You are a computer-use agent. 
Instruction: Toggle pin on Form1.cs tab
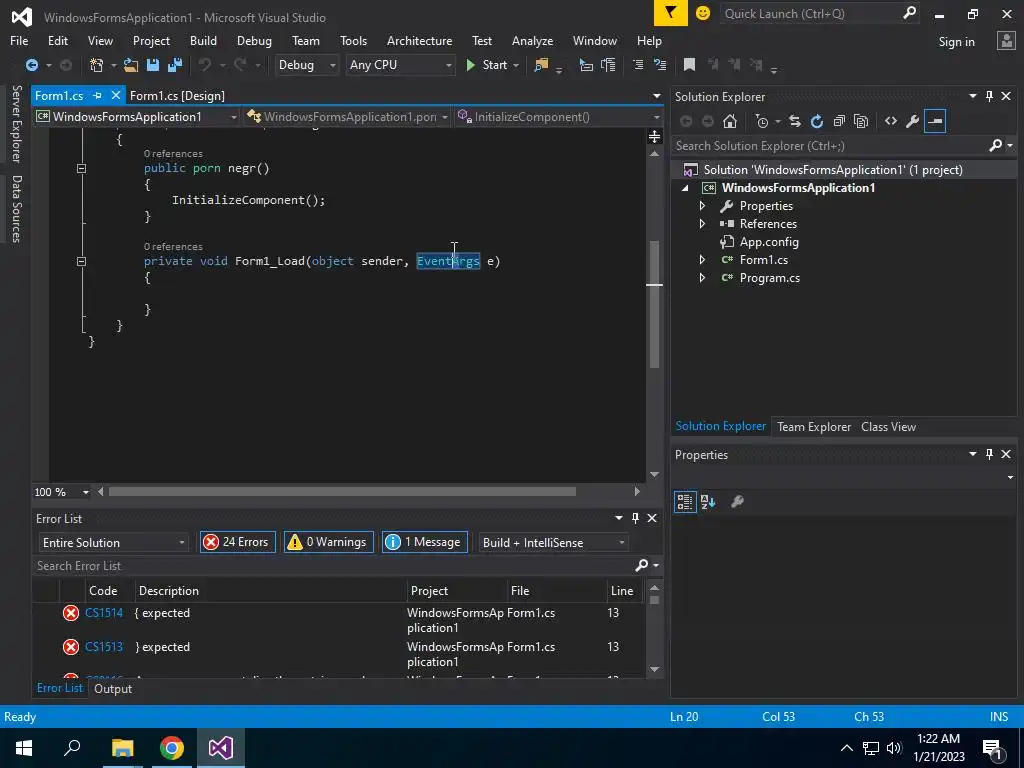coord(97,95)
